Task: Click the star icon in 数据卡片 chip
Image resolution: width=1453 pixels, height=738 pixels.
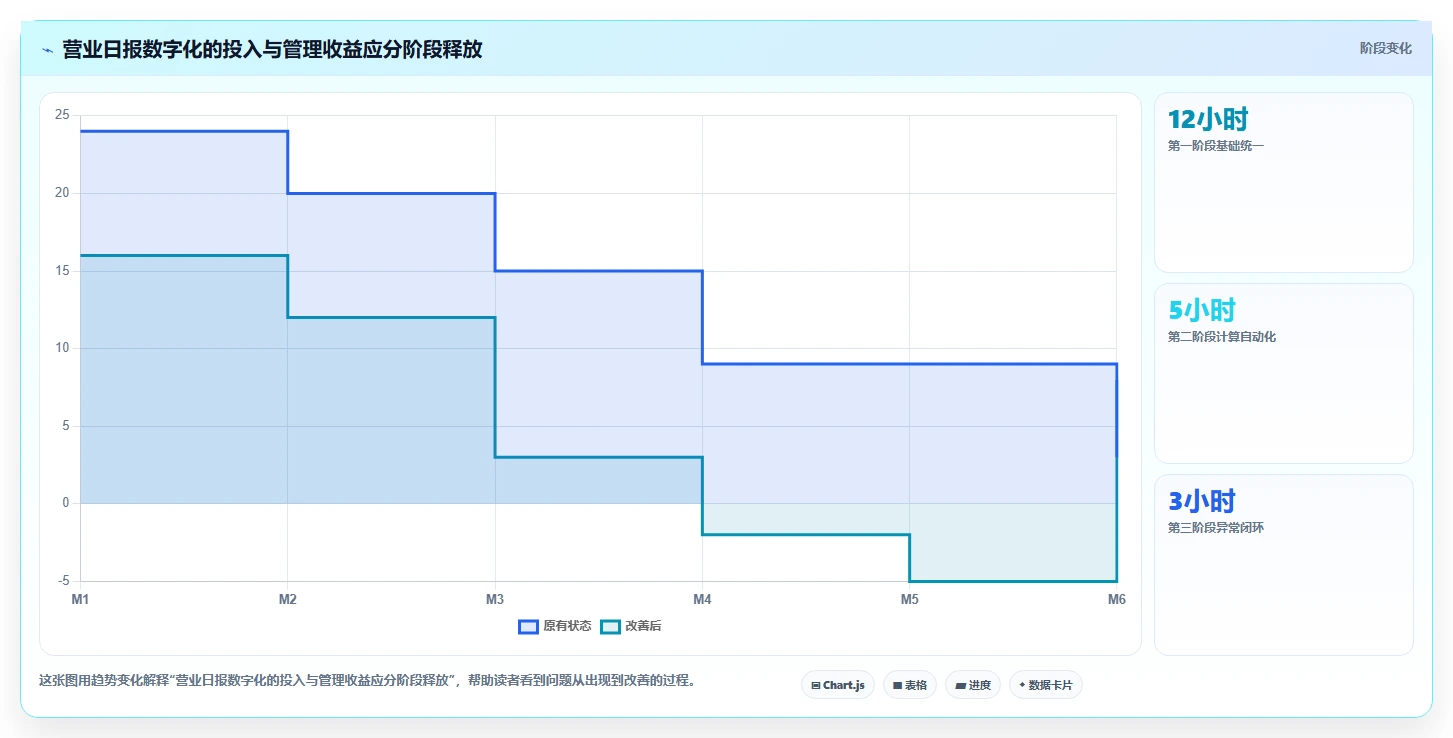Action: coord(1022,685)
